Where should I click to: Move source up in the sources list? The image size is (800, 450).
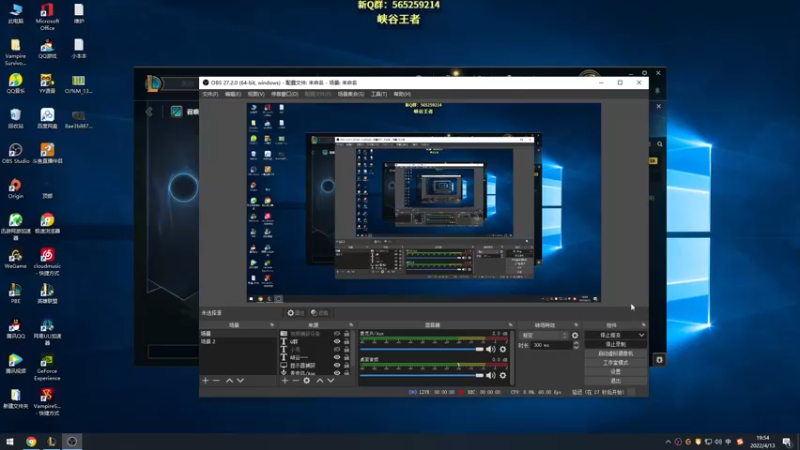pyautogui.click(x=320, y=381)
